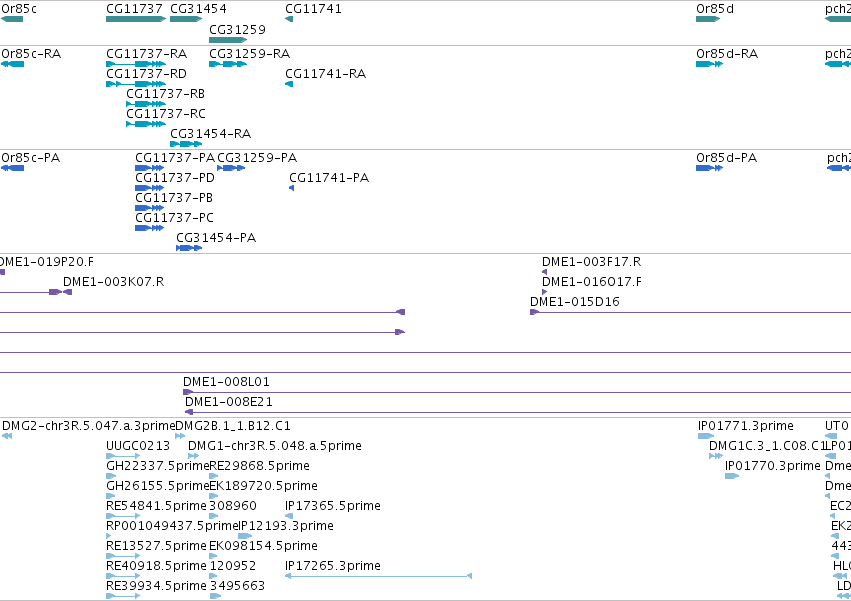The width and height of the screenshot is (851, 601).
Task: Select the Or85c gene arrow glyph
Action: [x=12, y=19]
